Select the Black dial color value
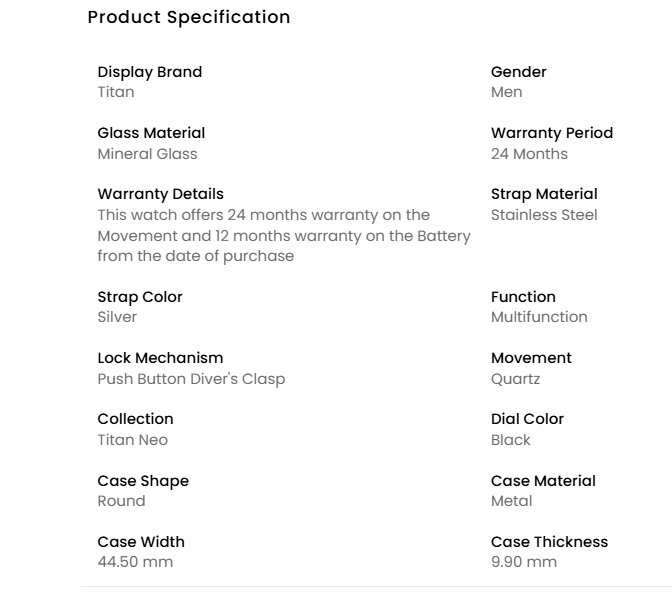The height and width of the screenshot is (595, 672). (x=510, y=440)
